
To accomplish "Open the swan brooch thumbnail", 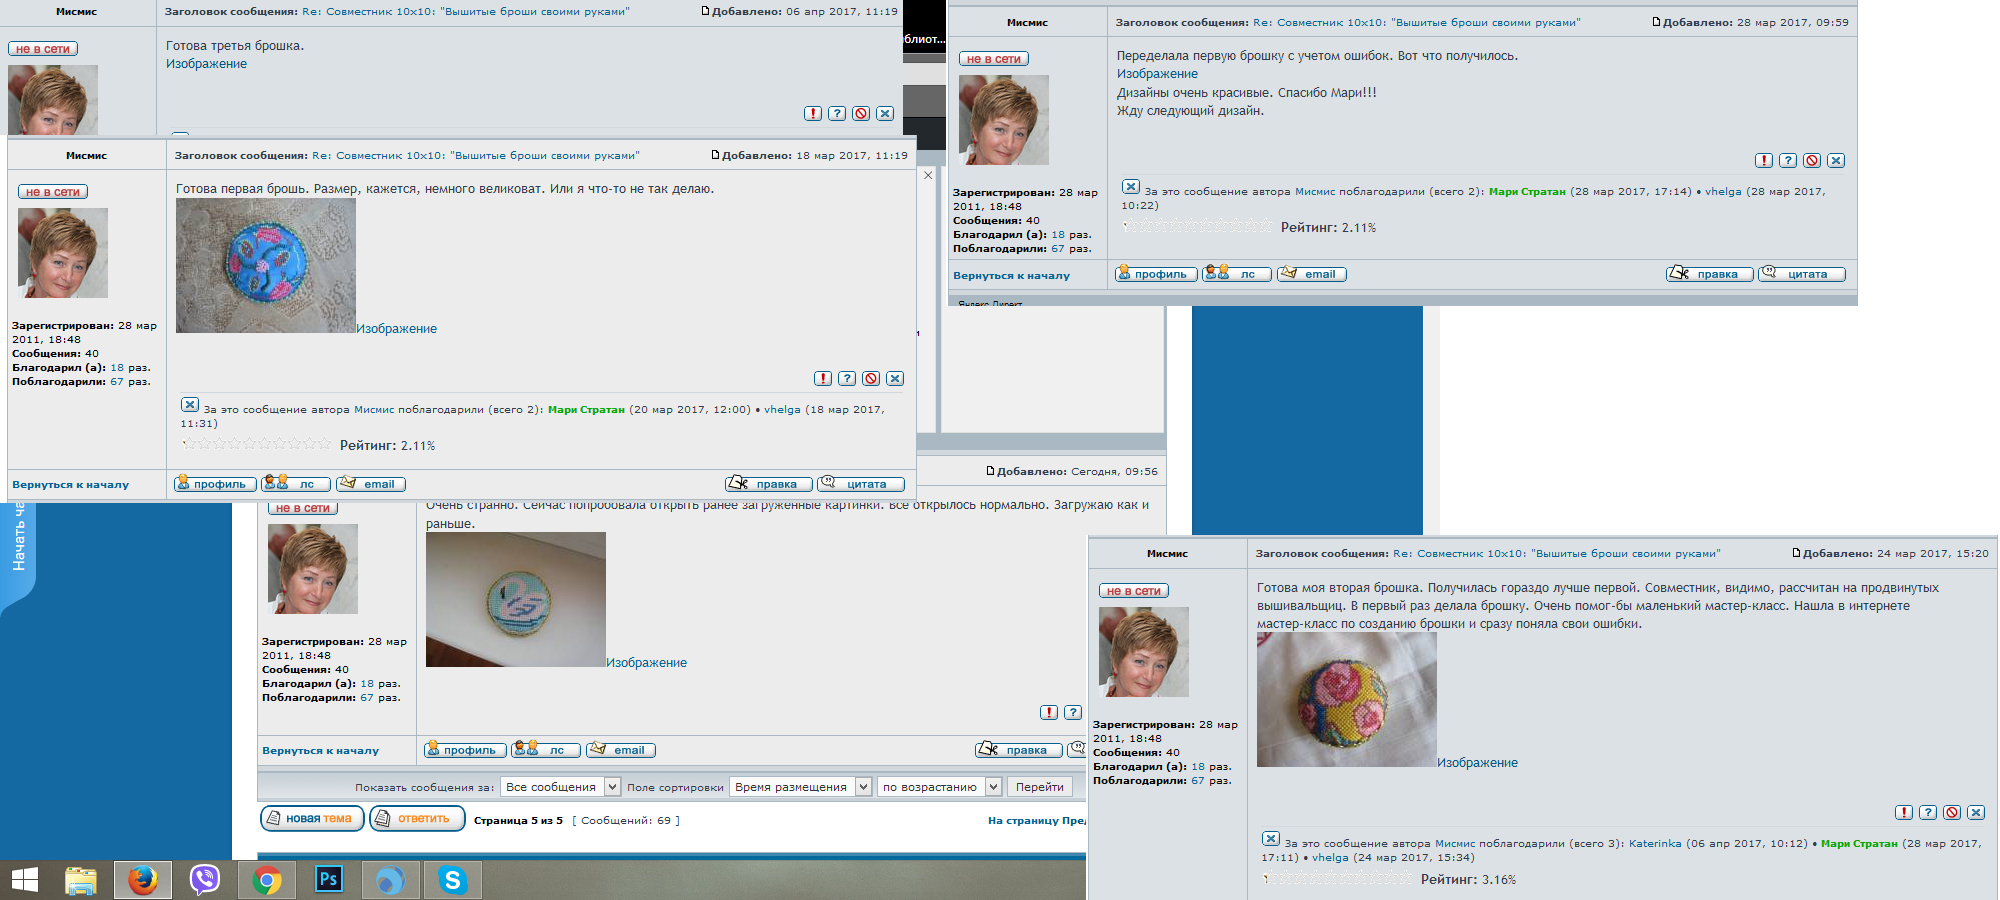I will [x=516, y=600].
